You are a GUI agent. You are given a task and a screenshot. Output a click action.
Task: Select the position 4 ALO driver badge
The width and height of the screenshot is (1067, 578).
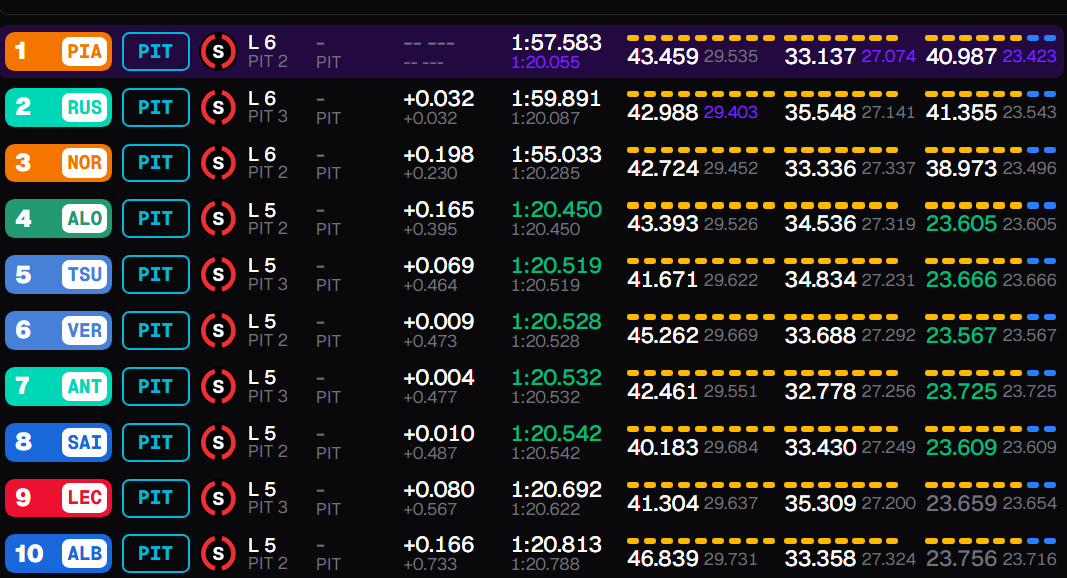[59, 219]
